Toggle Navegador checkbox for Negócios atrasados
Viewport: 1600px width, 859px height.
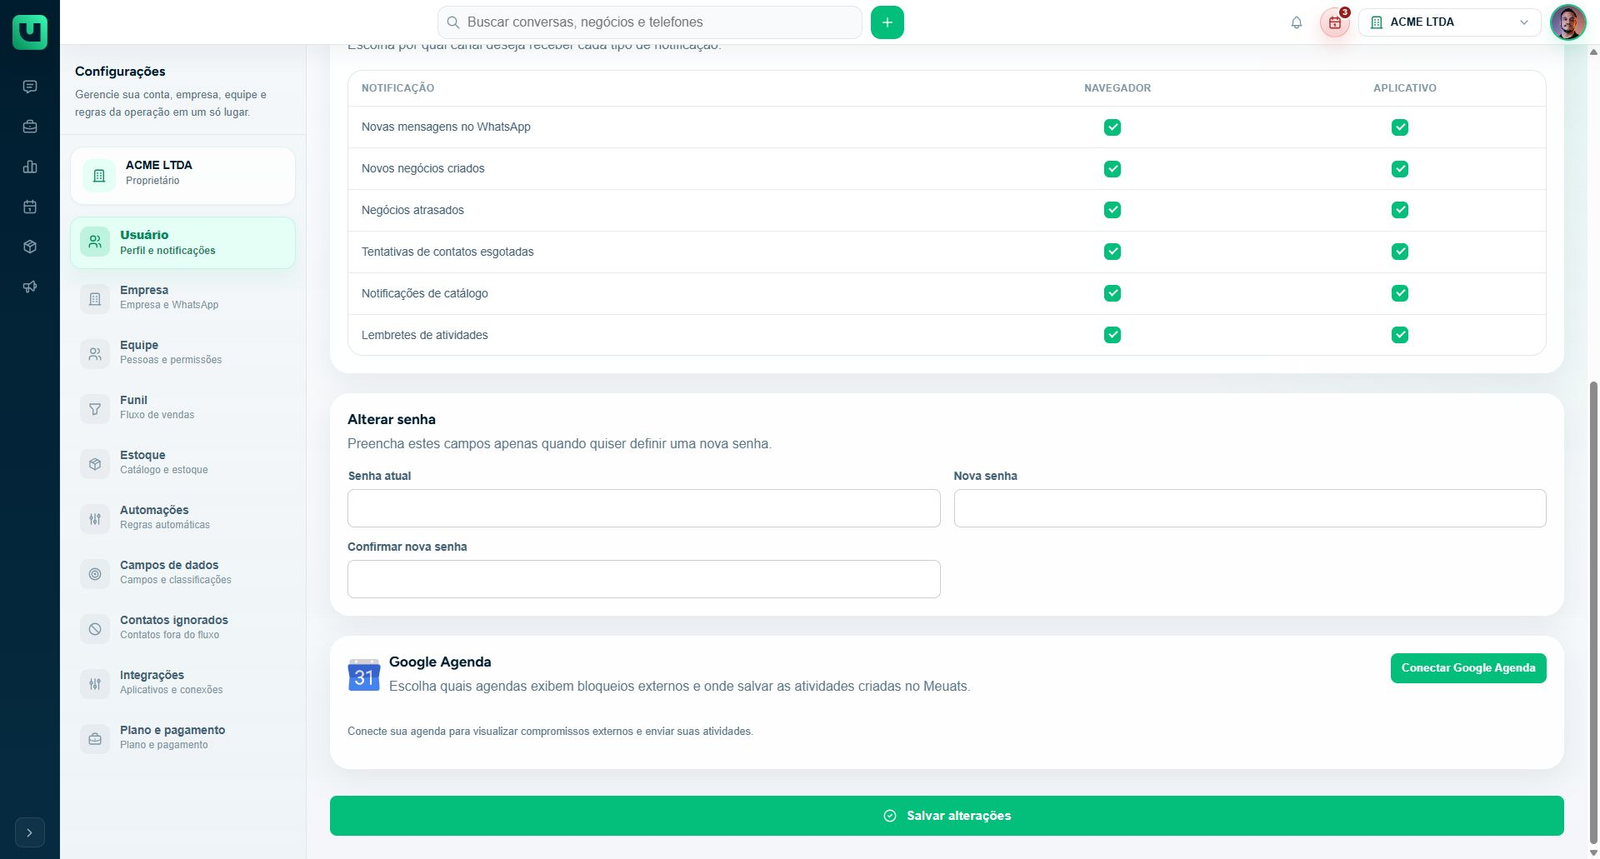(1112, 210)
